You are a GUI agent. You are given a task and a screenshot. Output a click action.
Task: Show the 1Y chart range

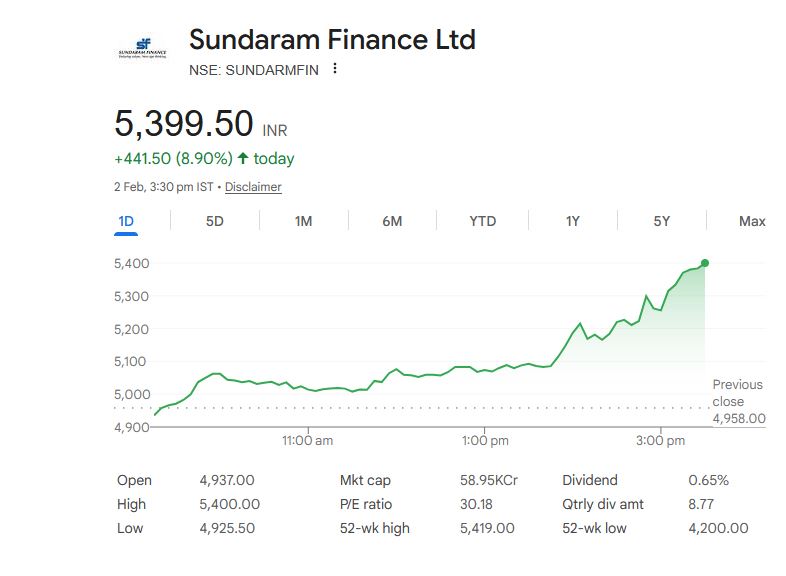[572, 221]
